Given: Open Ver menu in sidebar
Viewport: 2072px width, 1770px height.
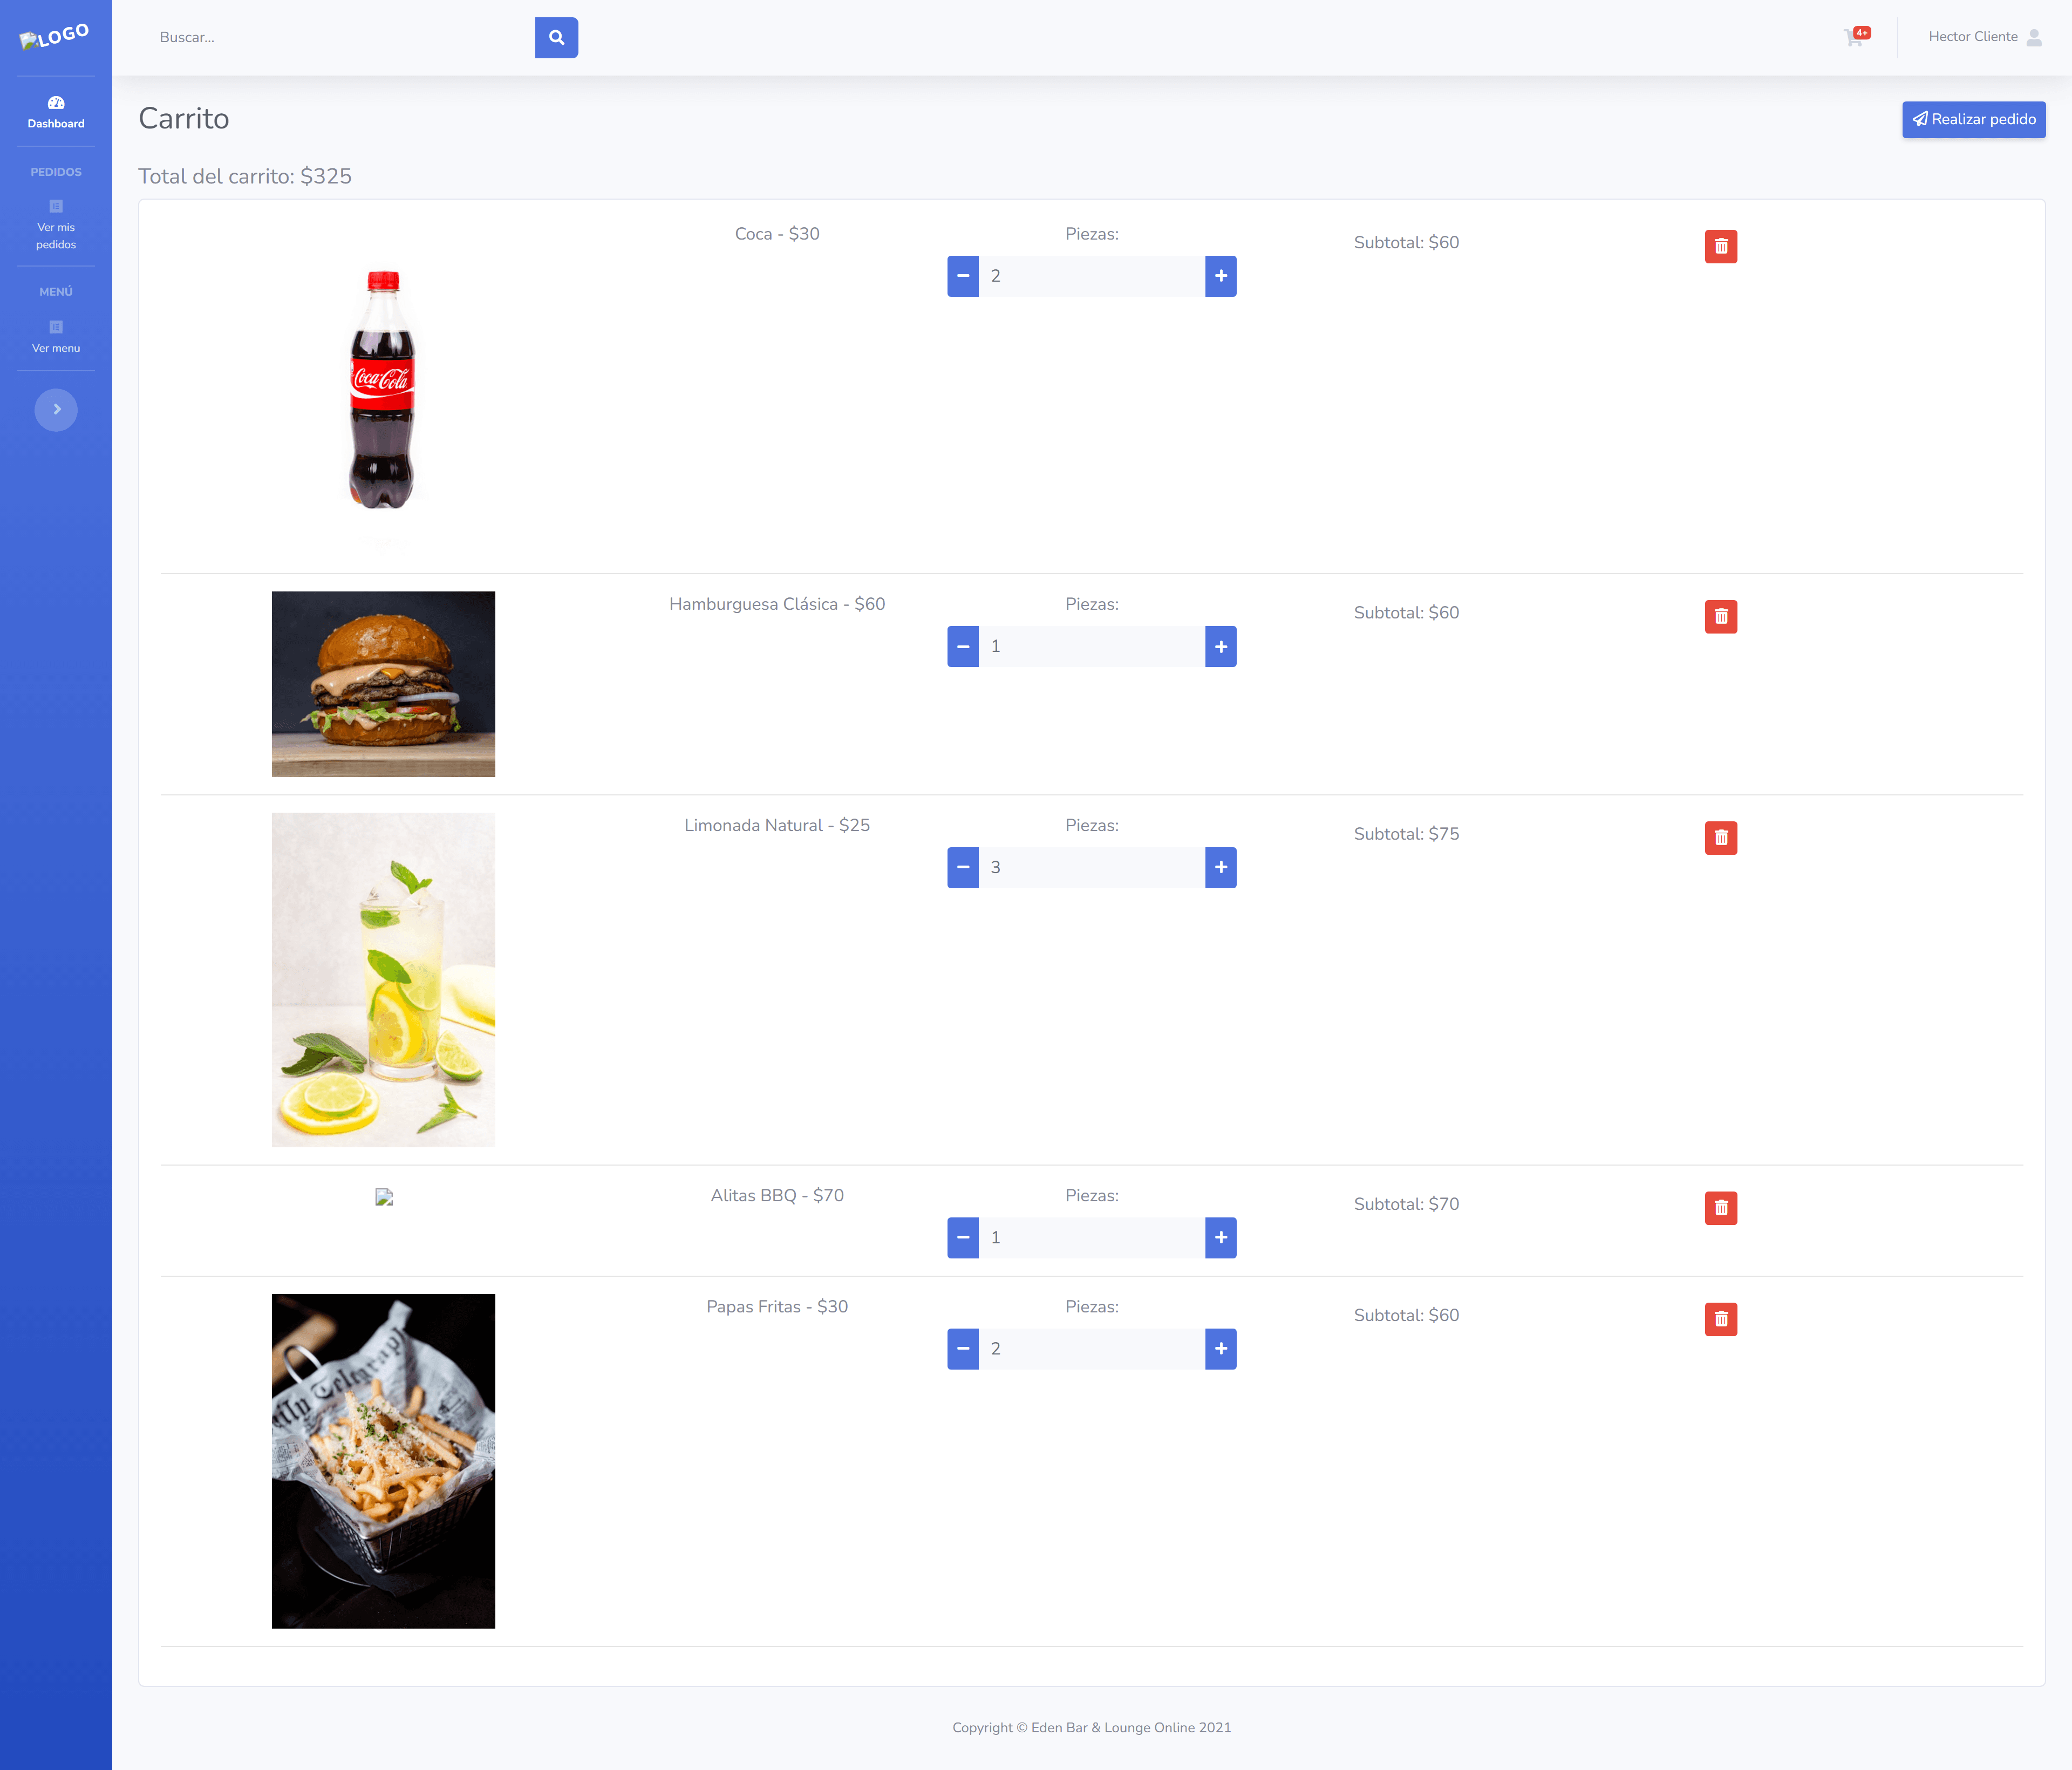Looking at the screenshot, I should (56, 336).
